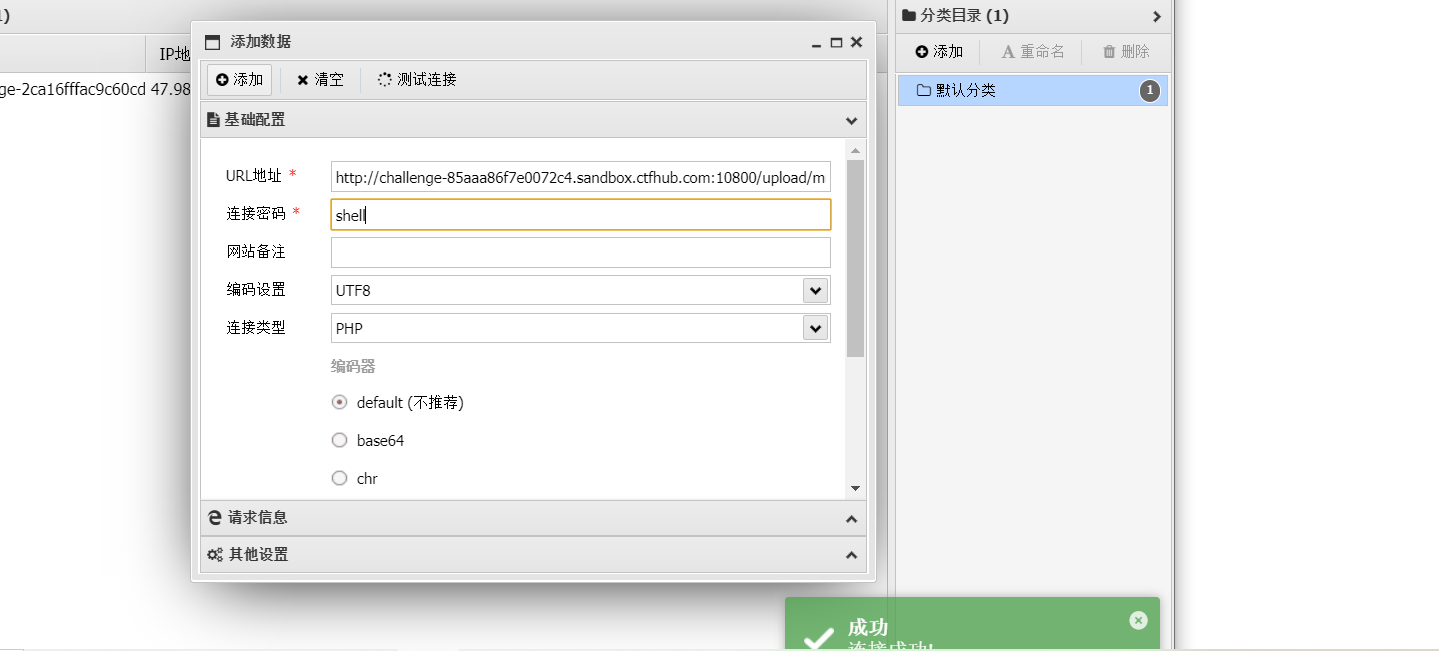
Task: Click the URL地址 input field
Action: click(581, 177)
